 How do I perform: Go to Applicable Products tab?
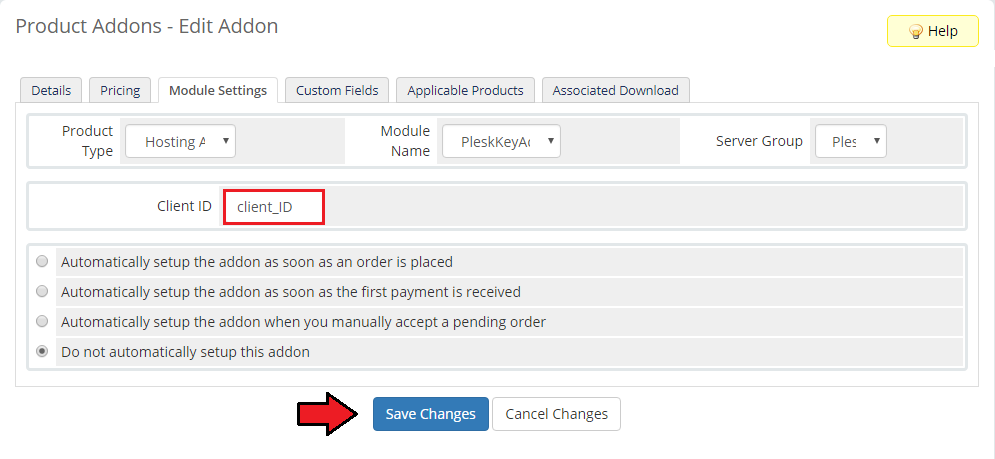(465, 90)
